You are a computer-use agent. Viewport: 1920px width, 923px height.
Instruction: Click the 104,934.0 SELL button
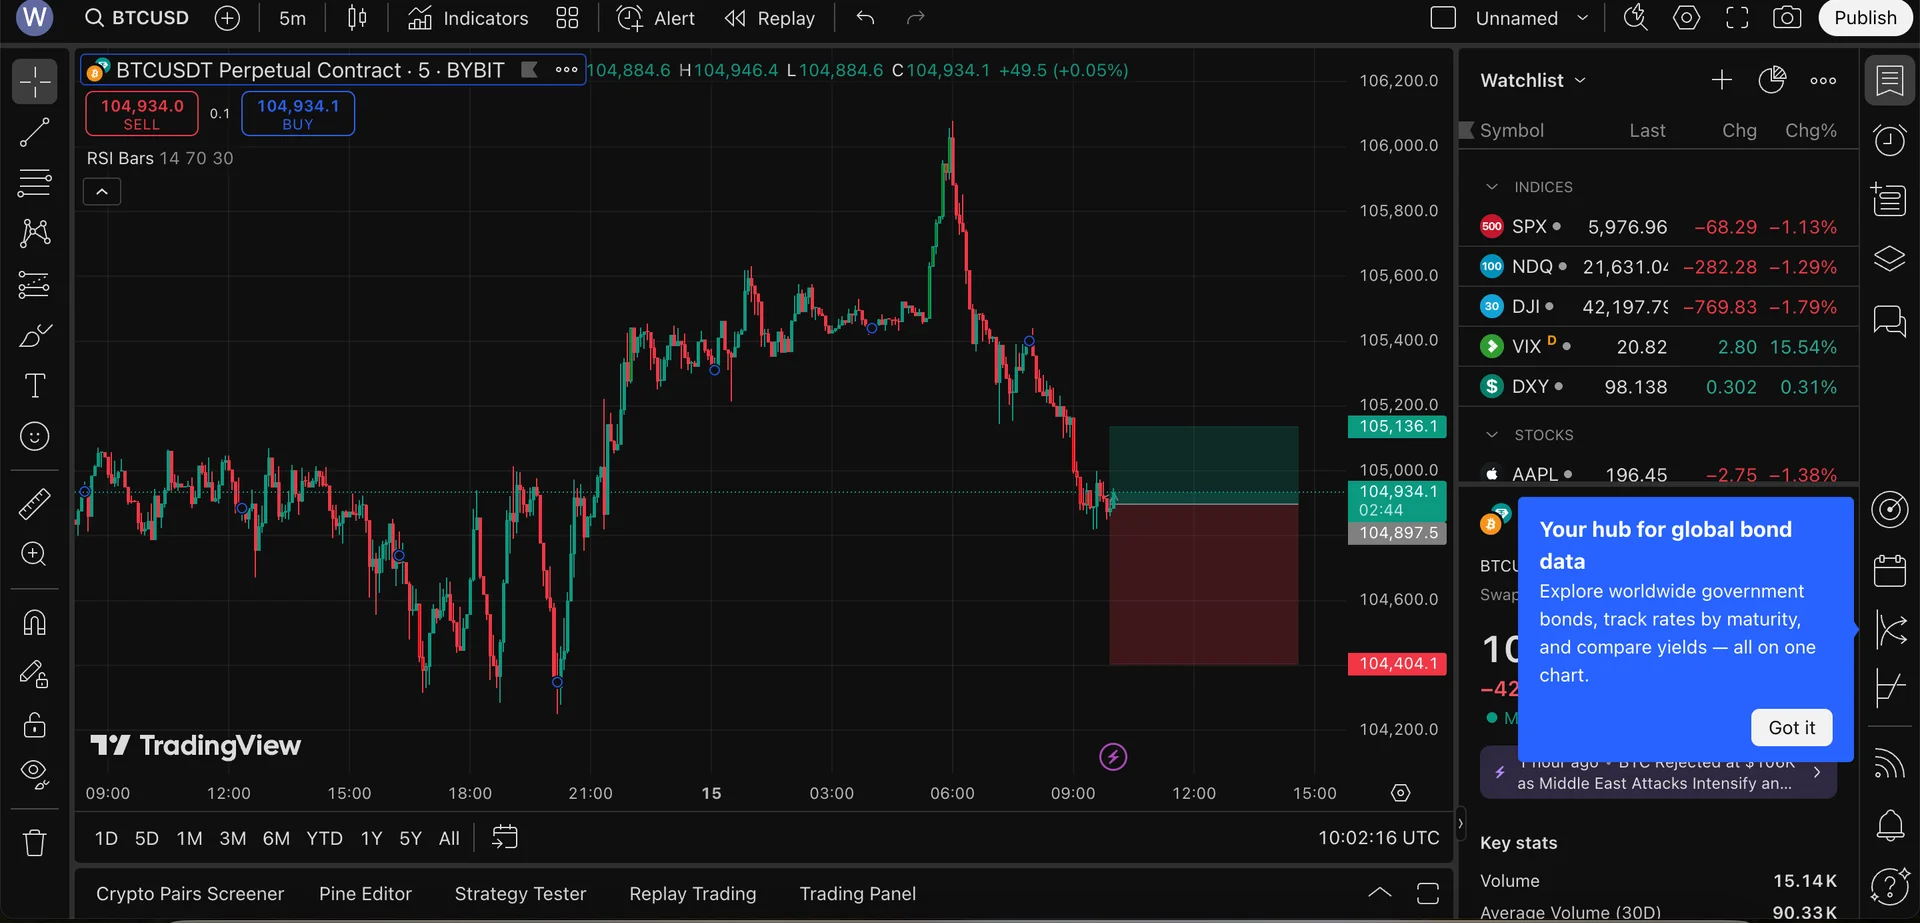(142, 114)
